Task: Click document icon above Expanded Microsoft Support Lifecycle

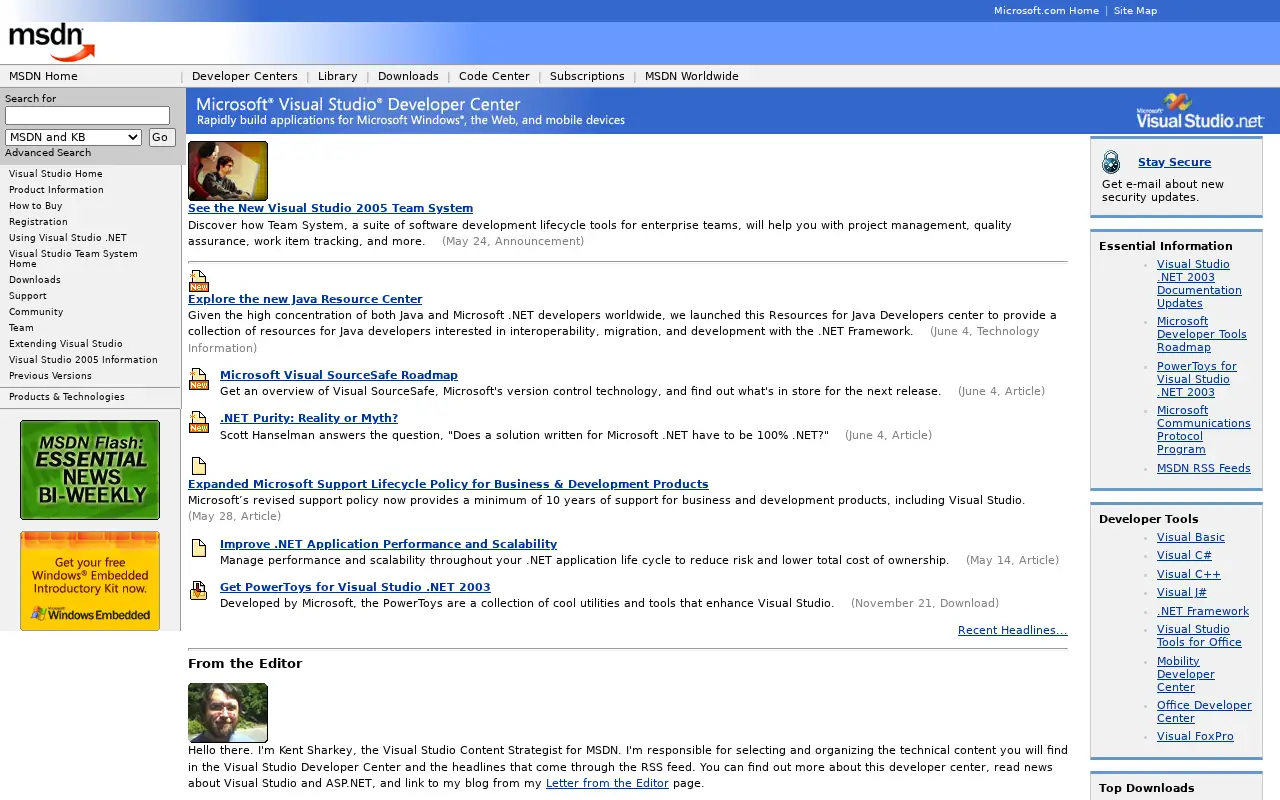Action: (199, 466)
